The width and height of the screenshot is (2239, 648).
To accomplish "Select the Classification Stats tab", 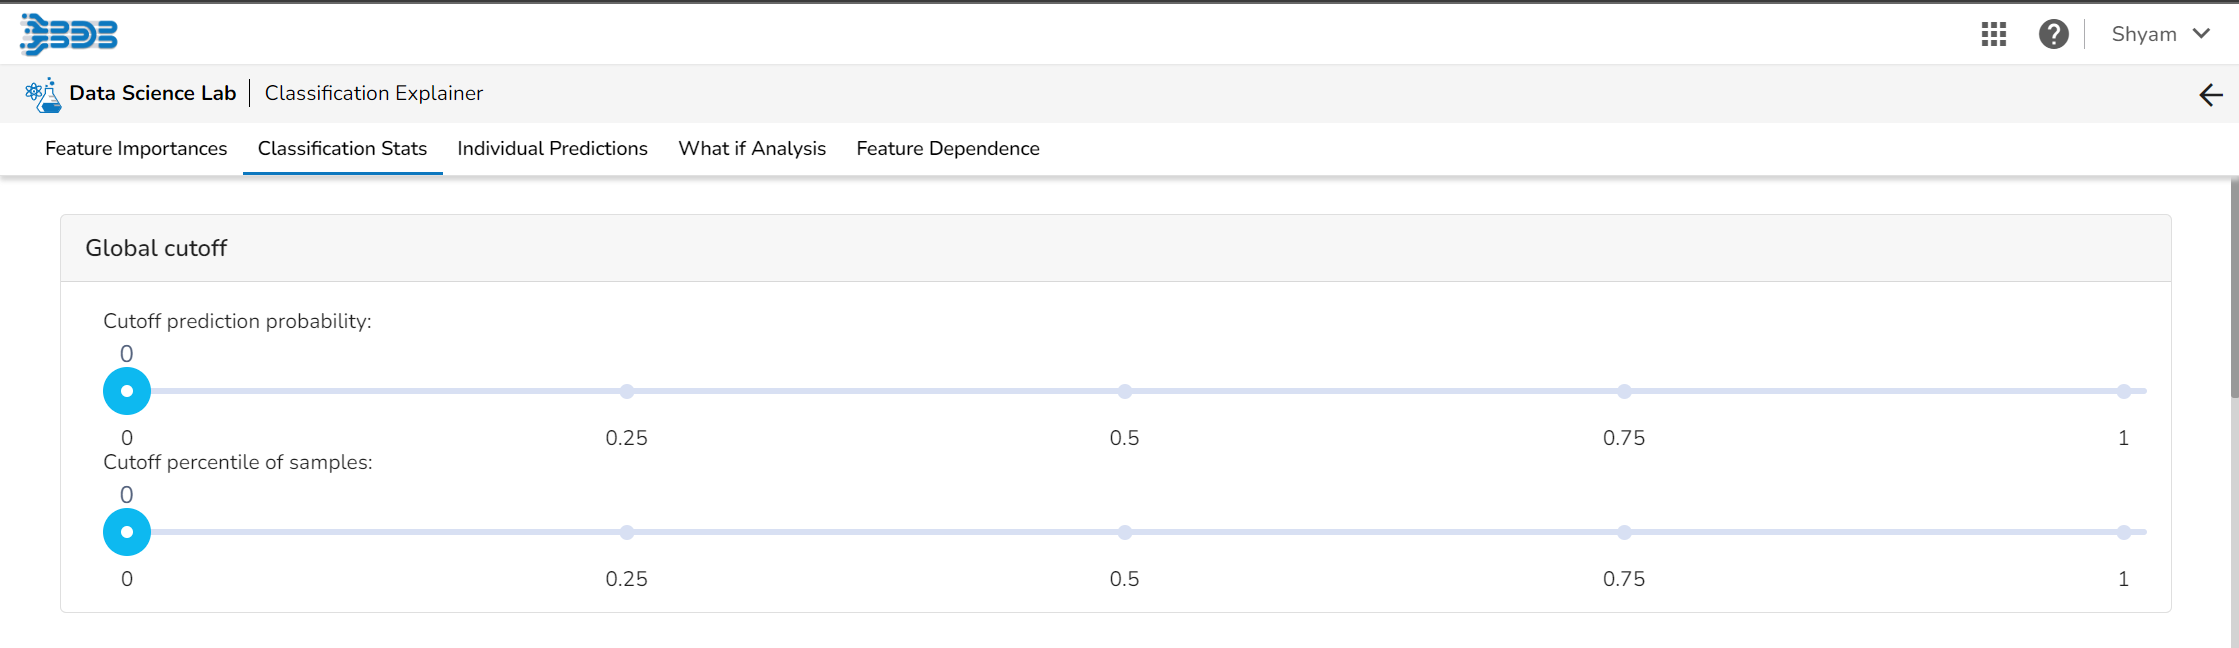I will click(x=342, y=148).
